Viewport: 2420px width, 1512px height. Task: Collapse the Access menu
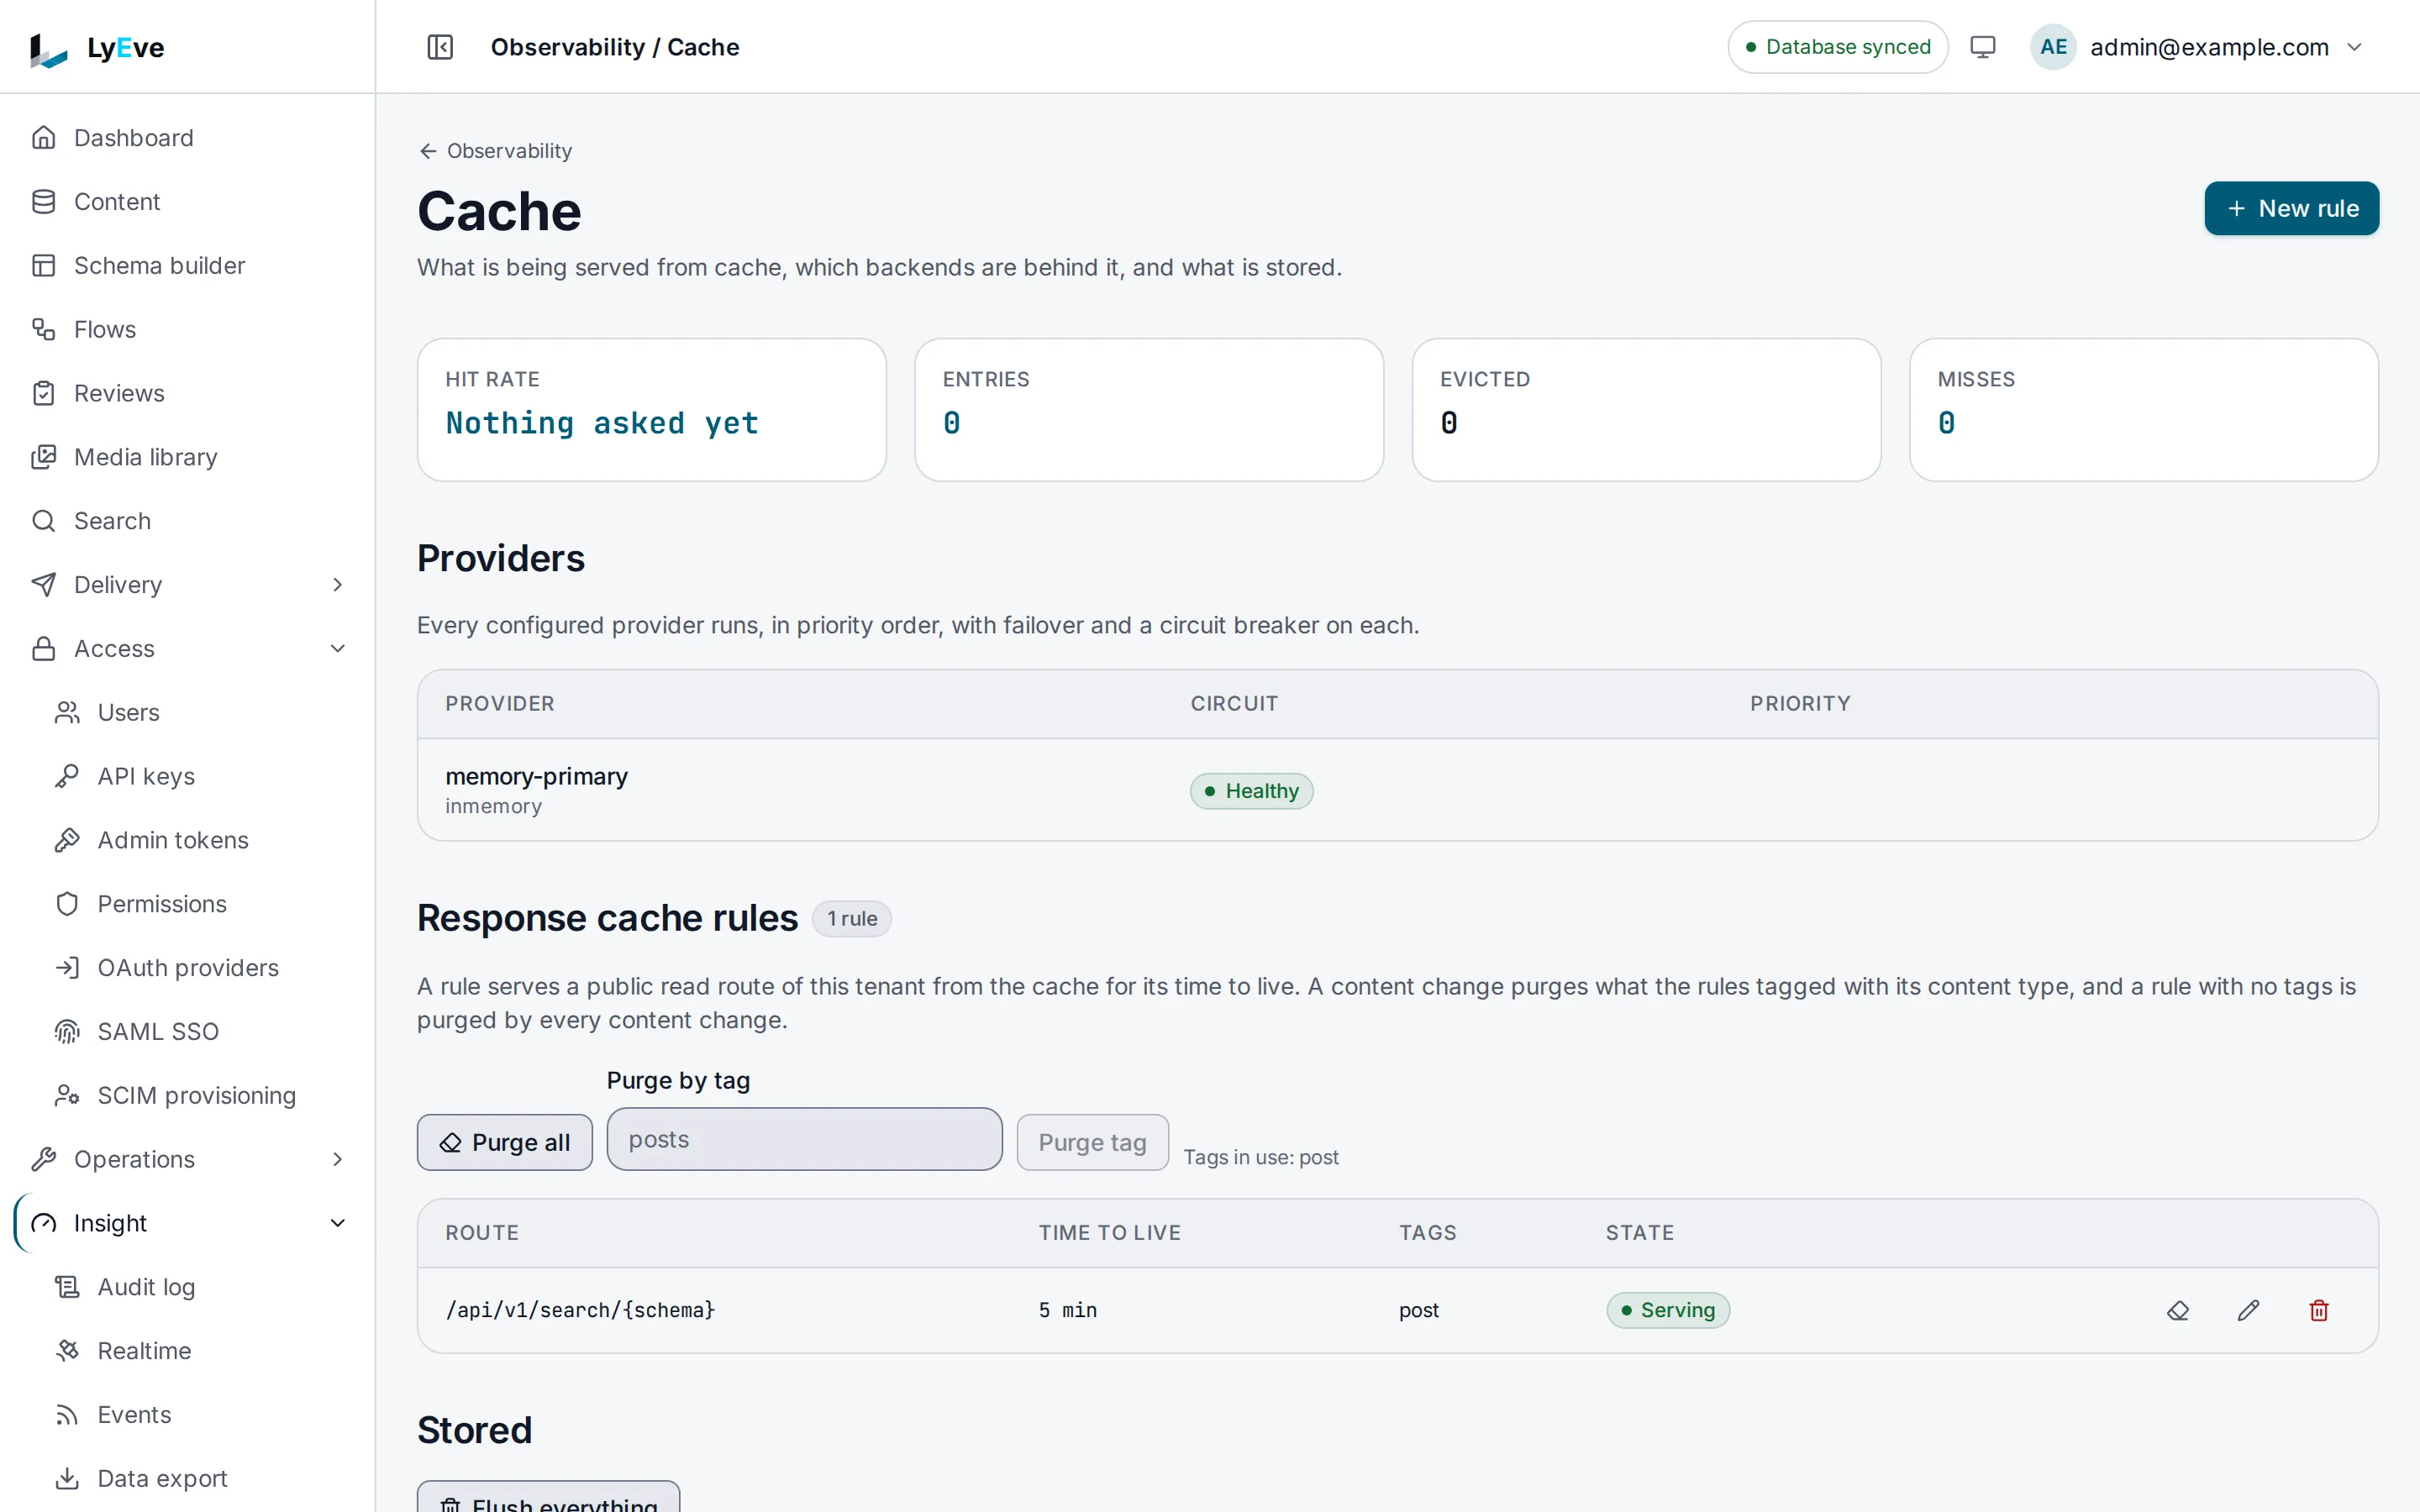click(187, 649)
